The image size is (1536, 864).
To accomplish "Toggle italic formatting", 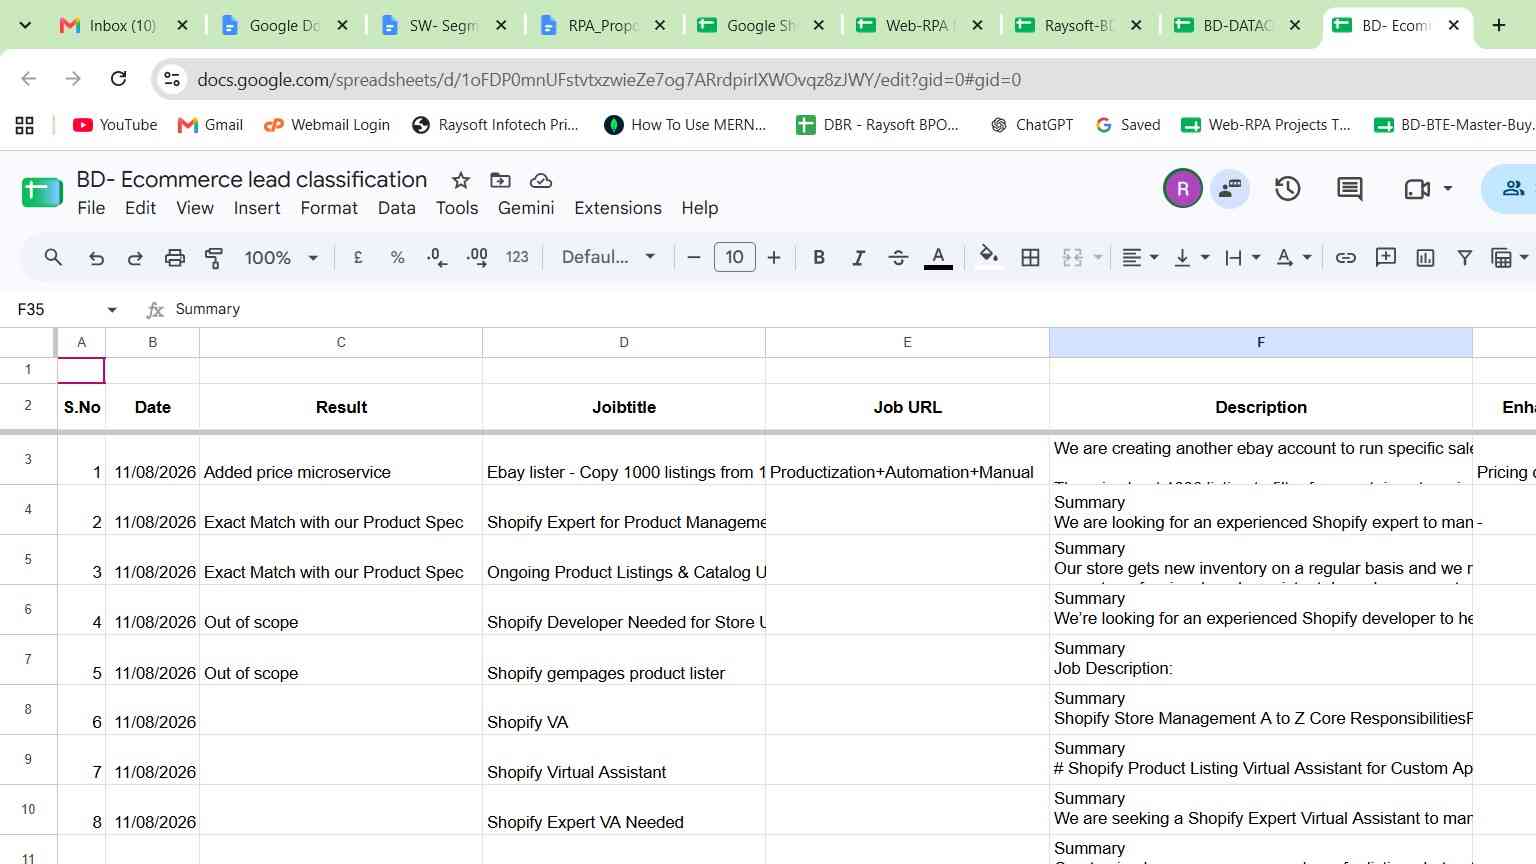I will tap(858, 258).
